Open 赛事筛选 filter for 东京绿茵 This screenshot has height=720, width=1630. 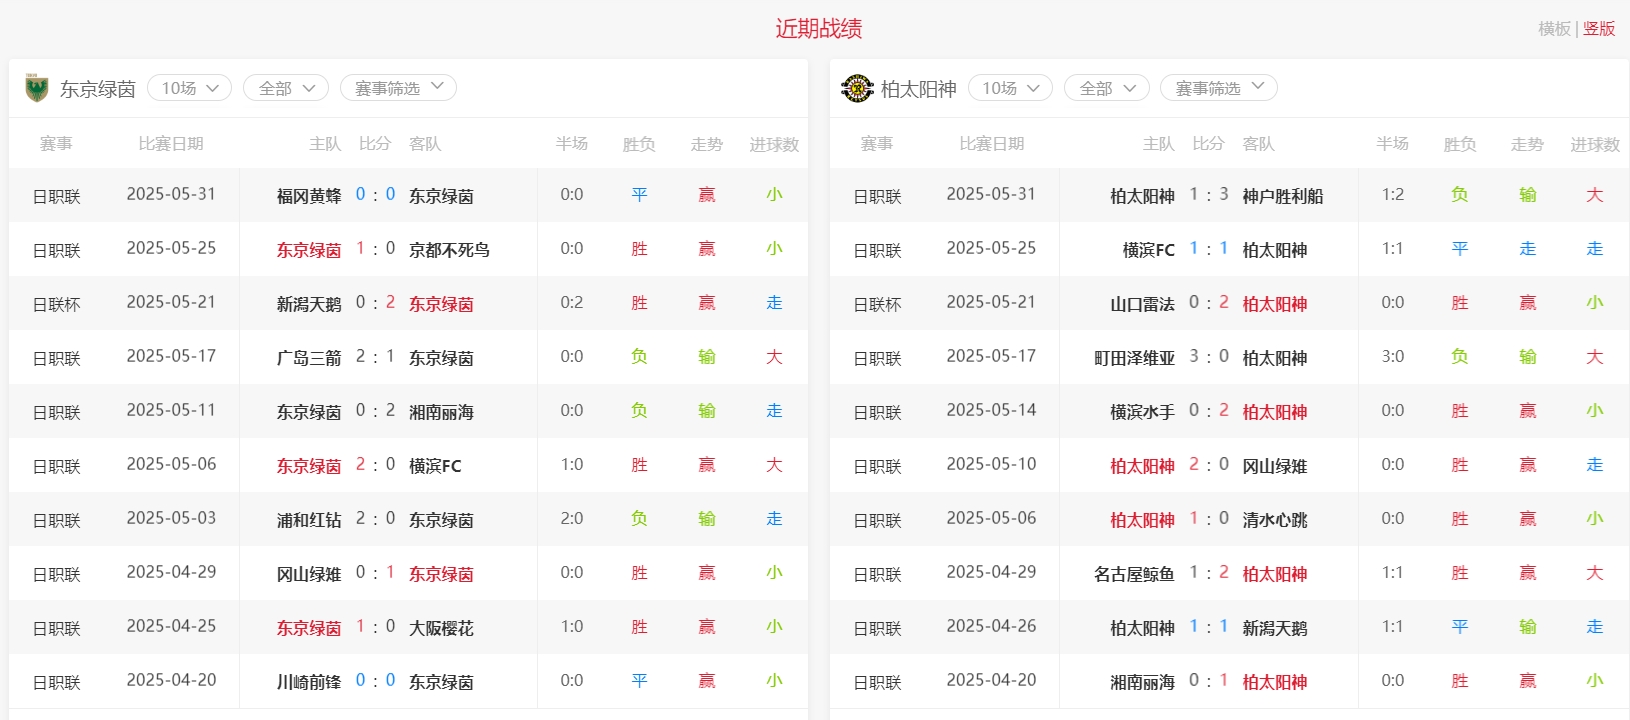(x=398, y=88)
